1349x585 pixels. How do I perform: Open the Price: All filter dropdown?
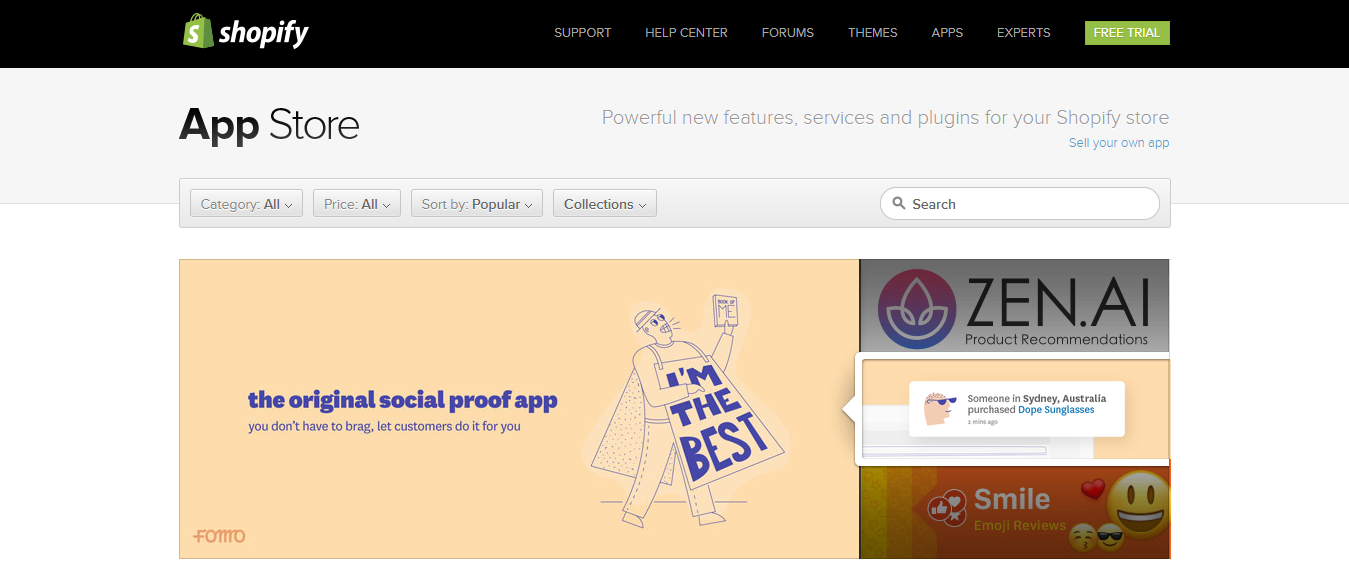pos(356,203)
